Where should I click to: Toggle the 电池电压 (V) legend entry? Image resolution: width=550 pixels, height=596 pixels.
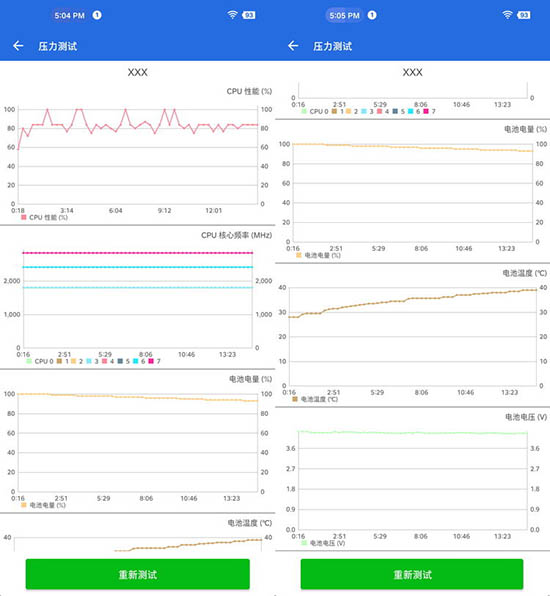click(323, 543)
